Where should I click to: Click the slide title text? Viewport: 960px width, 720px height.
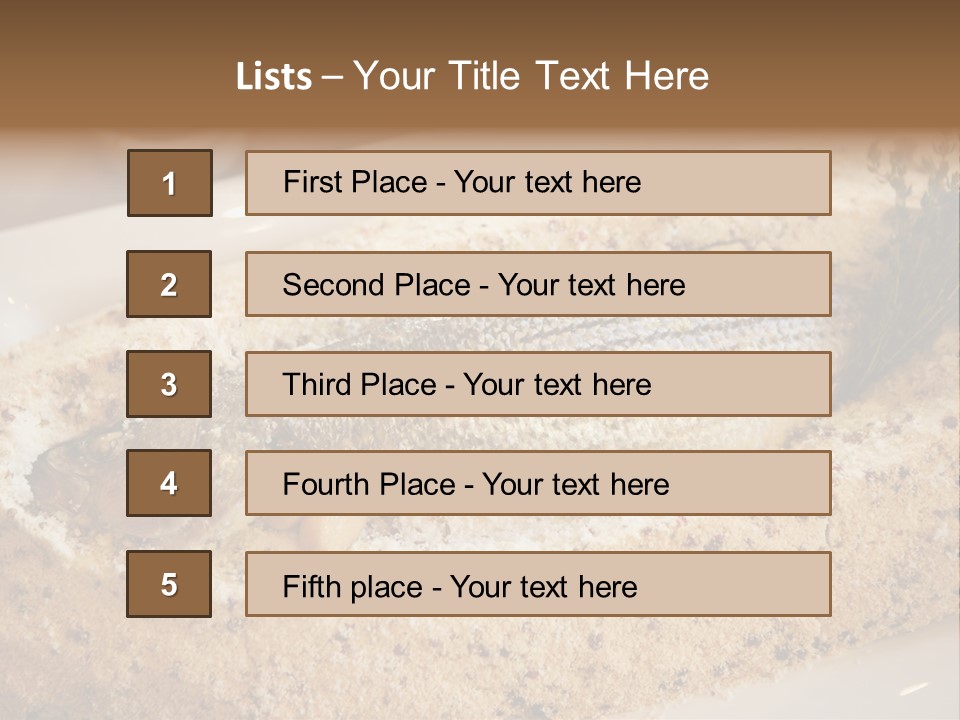(x=472, y=76)
